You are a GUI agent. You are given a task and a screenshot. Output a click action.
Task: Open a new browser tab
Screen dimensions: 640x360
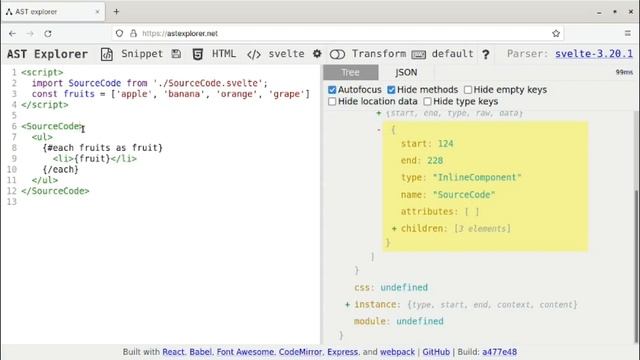point(116,11)
